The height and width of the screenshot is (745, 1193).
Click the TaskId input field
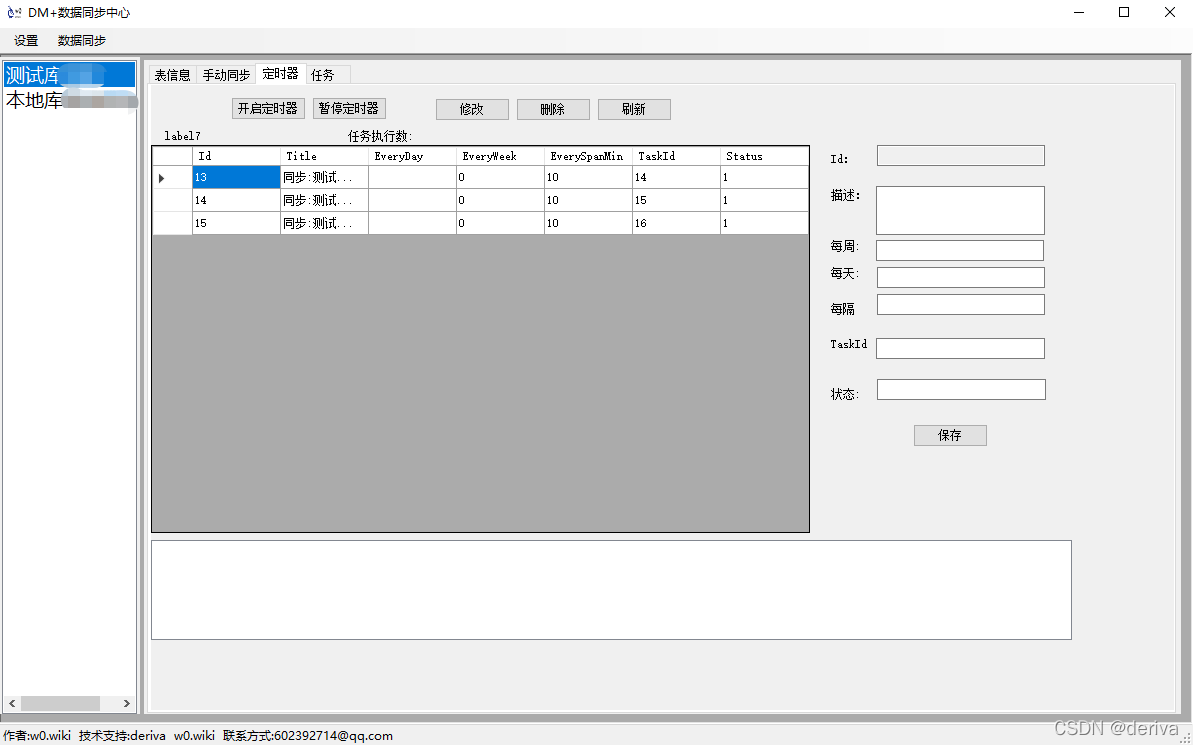click(960, 349)
